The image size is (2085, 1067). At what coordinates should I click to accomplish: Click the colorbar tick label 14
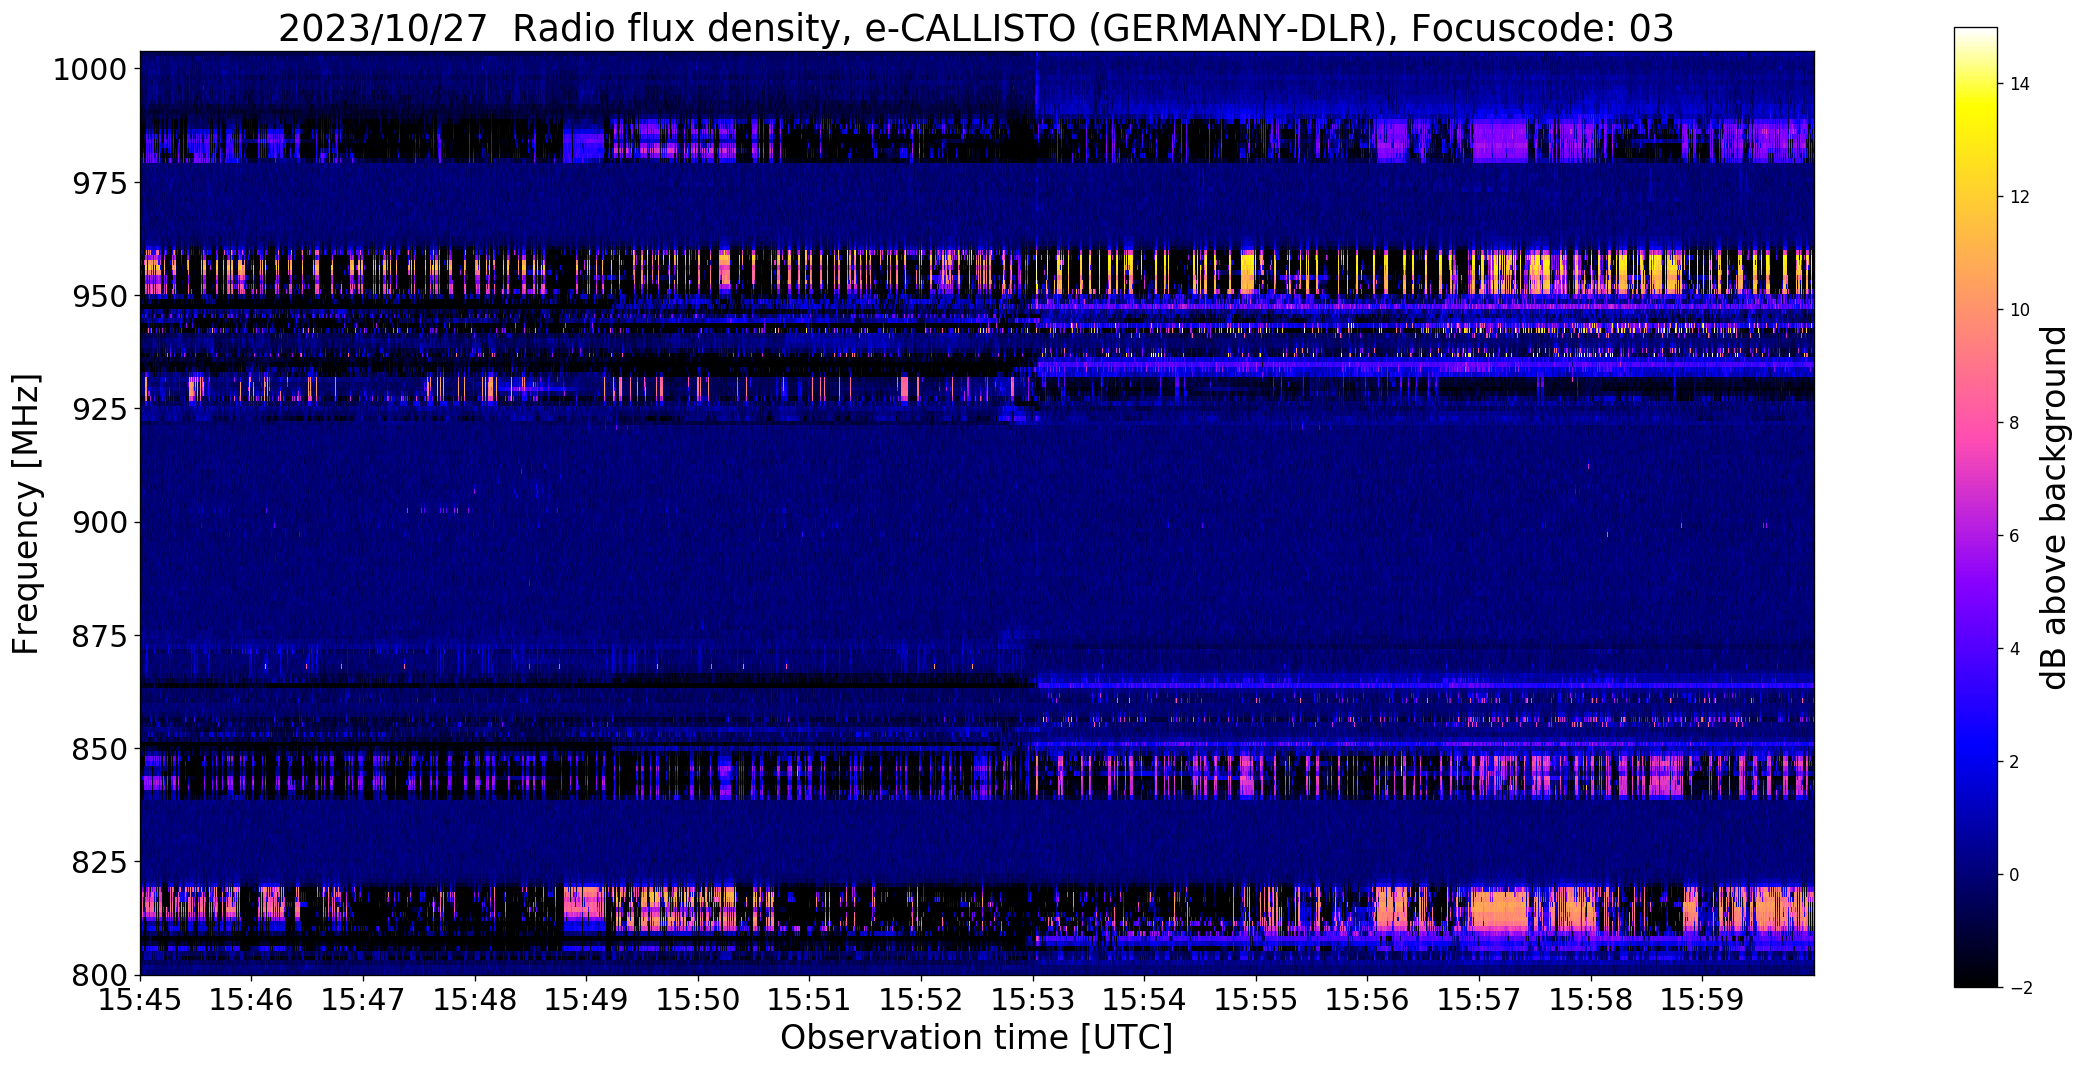[x=2020, y=84]
